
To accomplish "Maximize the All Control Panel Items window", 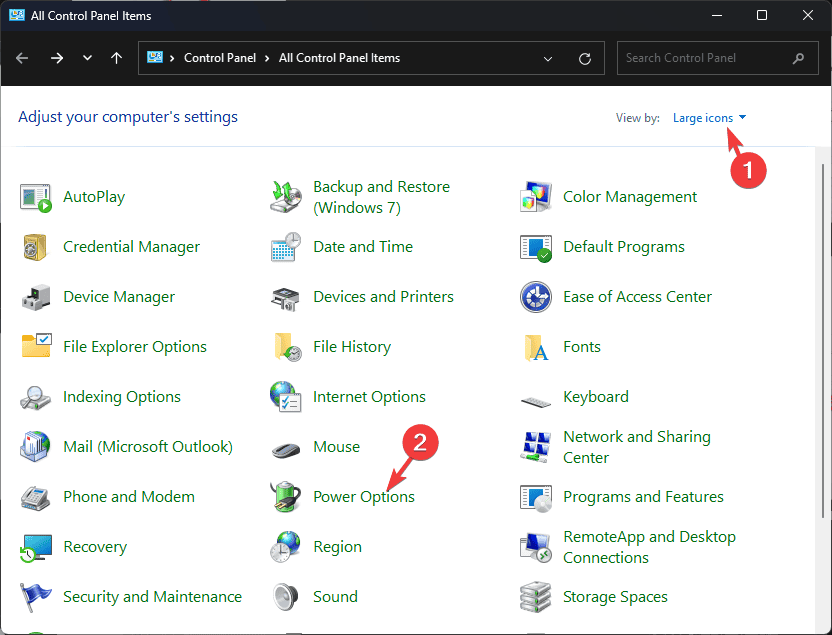I will tap(762, 15).
